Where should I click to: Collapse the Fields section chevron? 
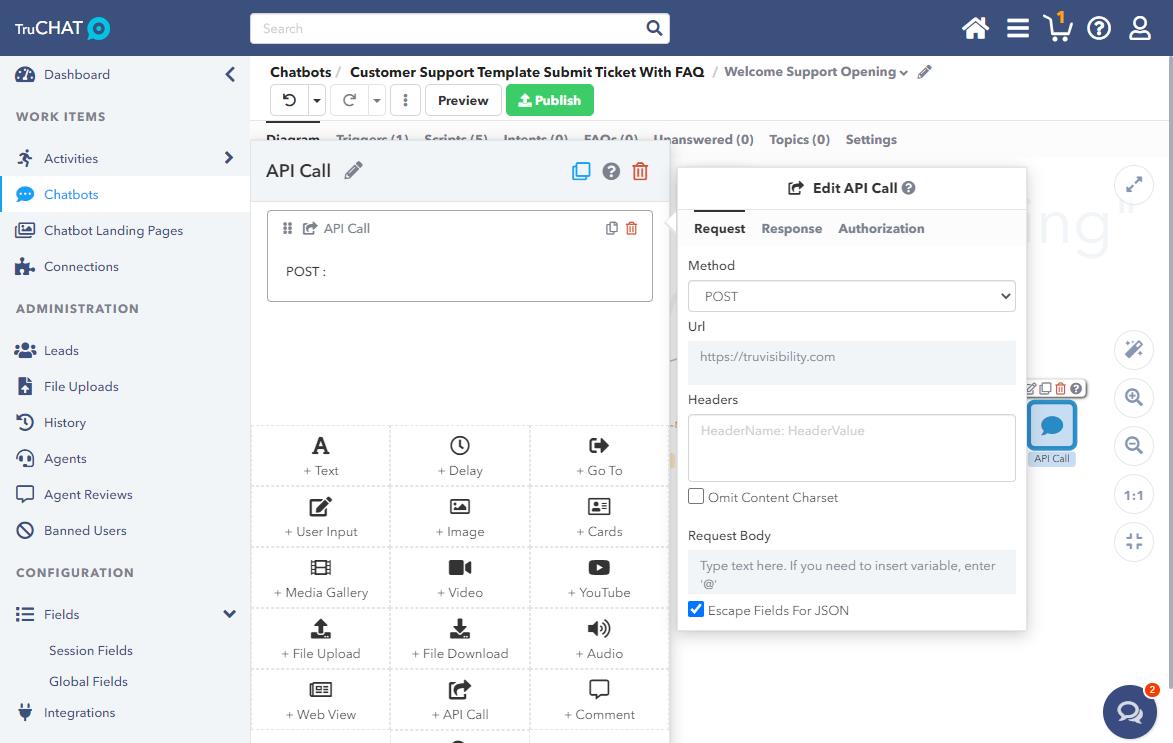coord(230,614)
